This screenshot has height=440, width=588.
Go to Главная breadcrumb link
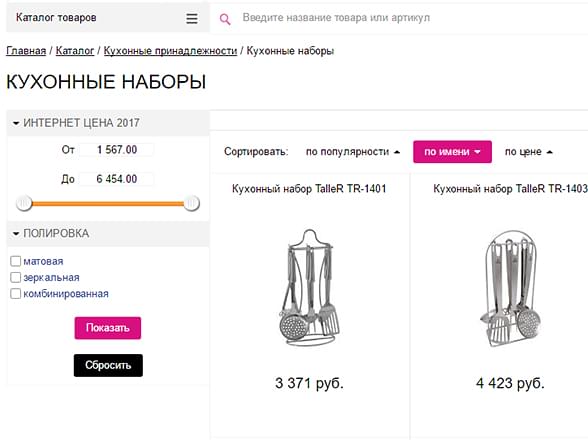click(26, 51)
